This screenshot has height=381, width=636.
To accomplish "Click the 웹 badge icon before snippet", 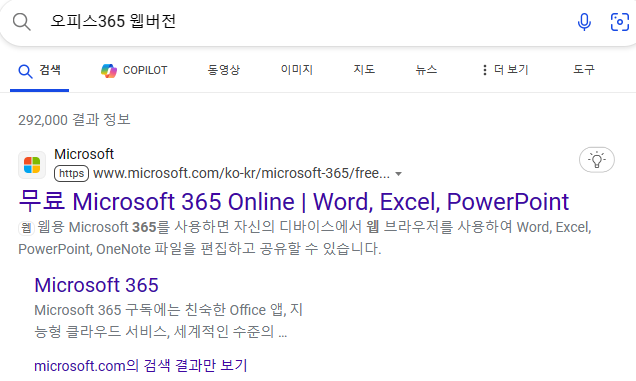I will 26,228.
